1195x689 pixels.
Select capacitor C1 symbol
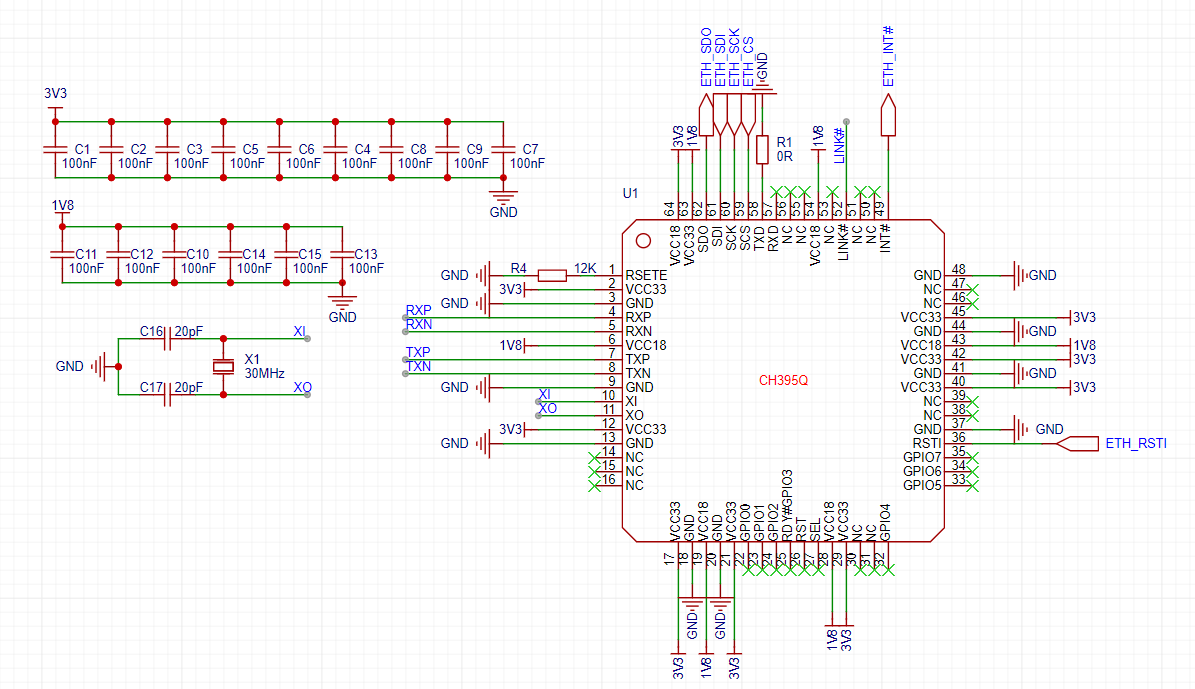55,149
